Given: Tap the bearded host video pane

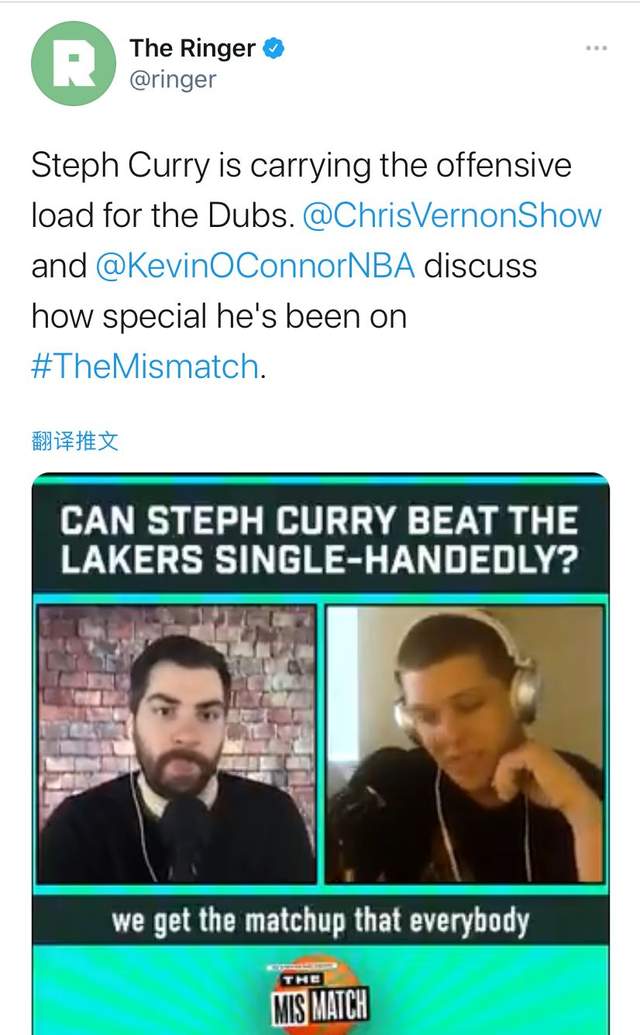Looking at the screenshot, I should [177, 745].
